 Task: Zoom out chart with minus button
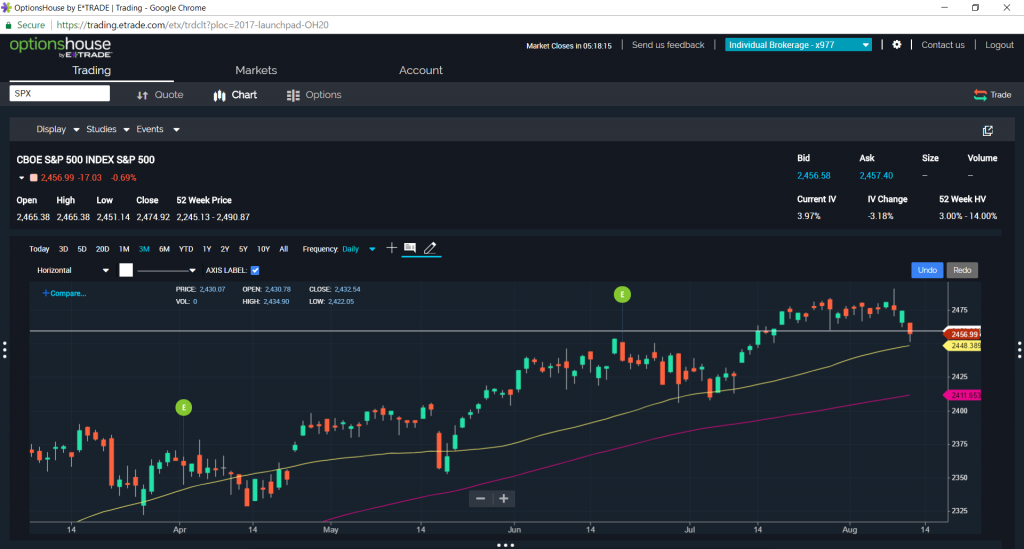pos(481,499)
